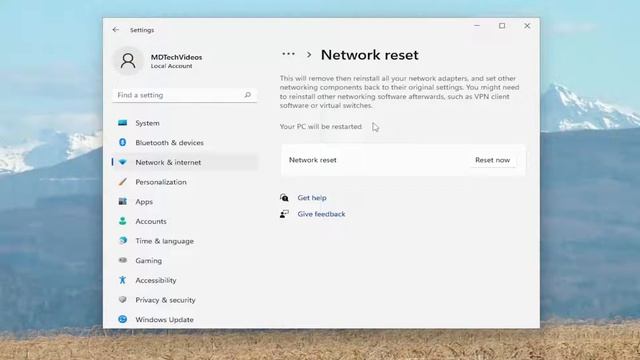640x360 pixels.
Task: Select Network & internet category
Action: [185, 162]
